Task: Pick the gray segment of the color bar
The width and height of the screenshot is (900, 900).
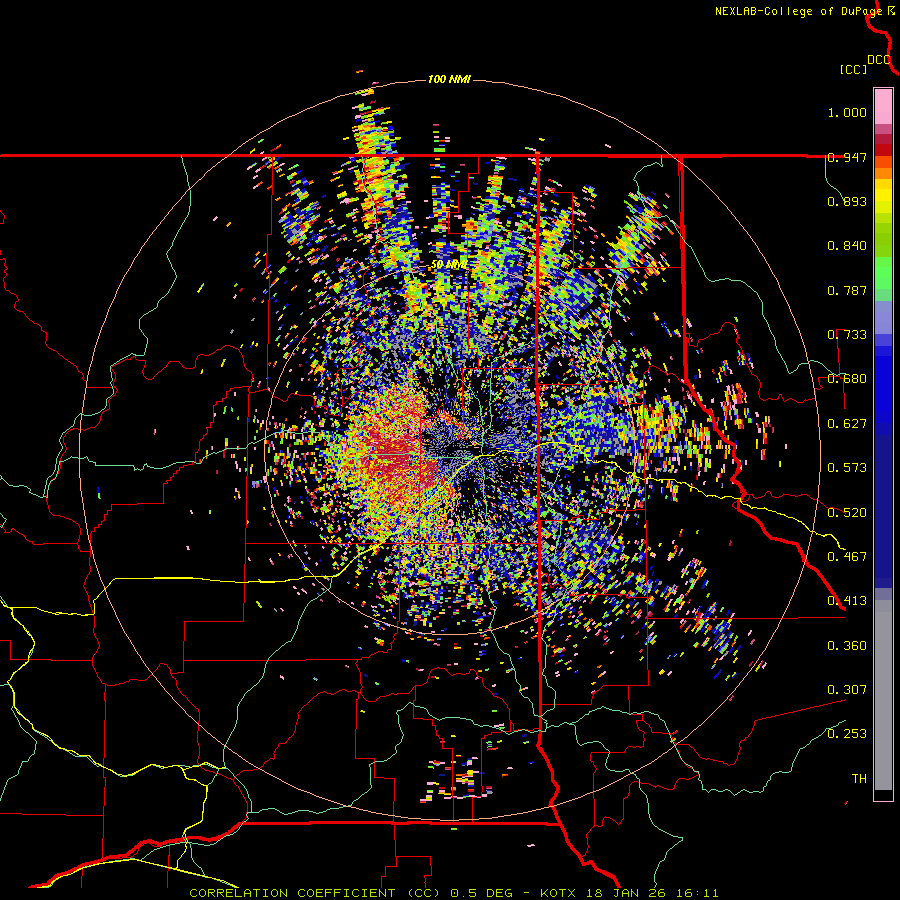Action: pyautogui.click(x=883, y=695)
